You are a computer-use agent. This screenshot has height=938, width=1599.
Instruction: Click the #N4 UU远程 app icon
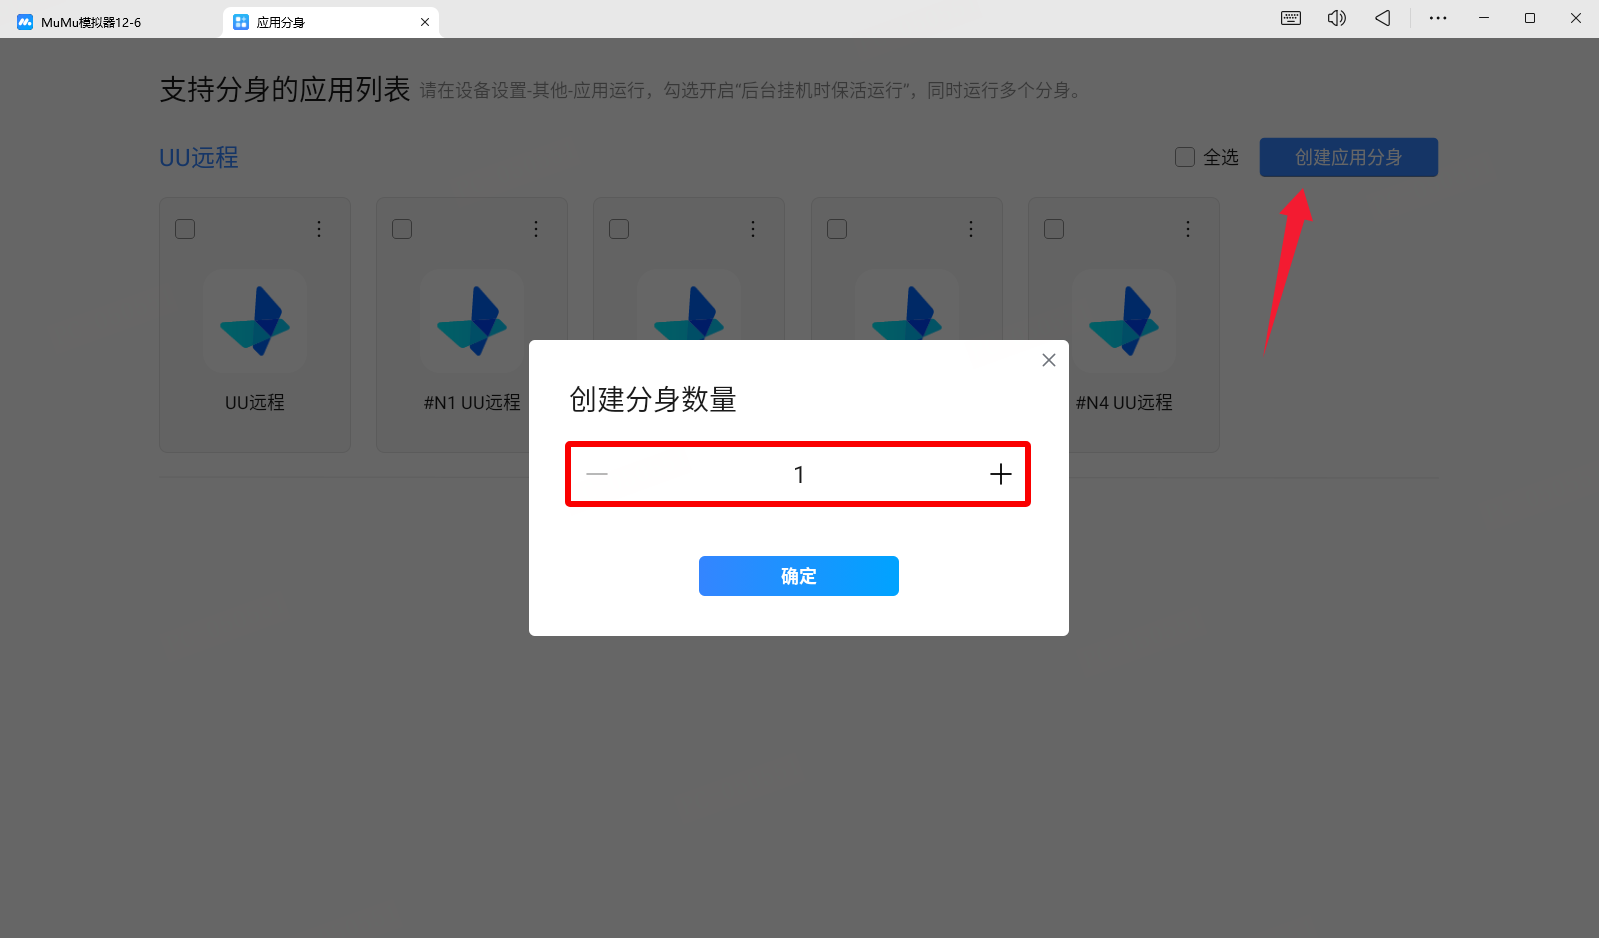[1124, 321]
